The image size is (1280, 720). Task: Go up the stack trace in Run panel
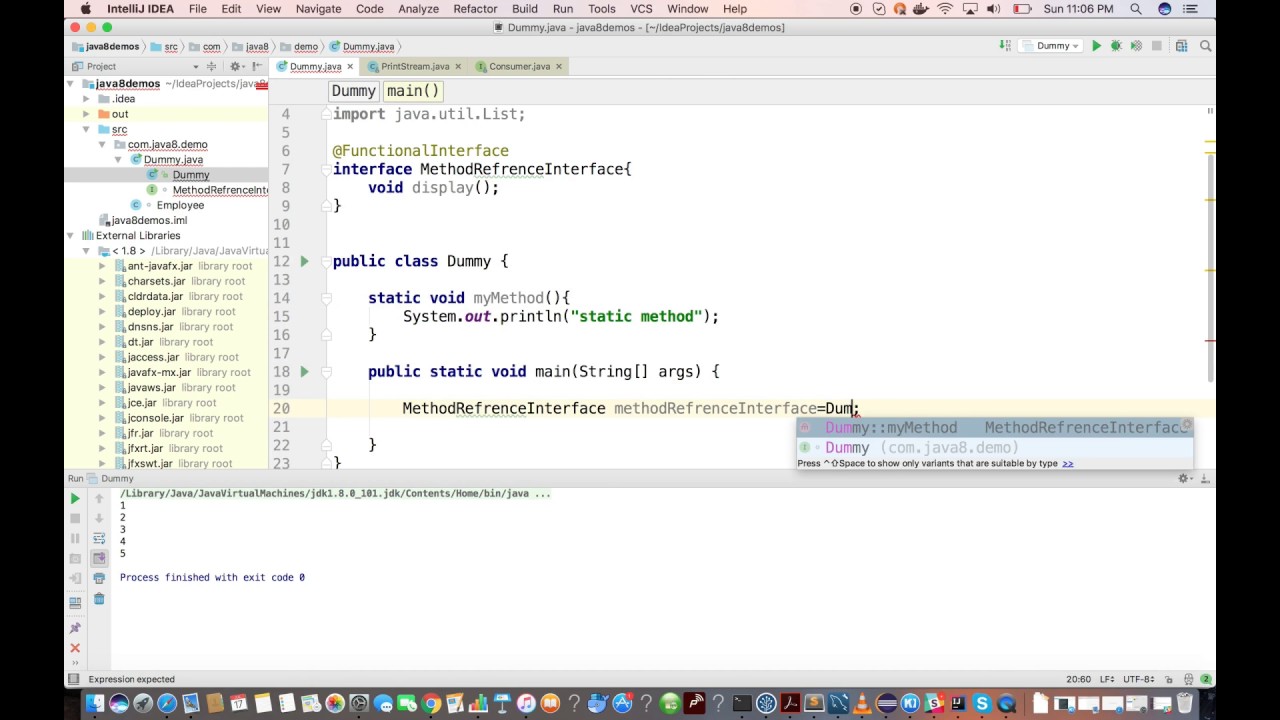tap(99, 498)
